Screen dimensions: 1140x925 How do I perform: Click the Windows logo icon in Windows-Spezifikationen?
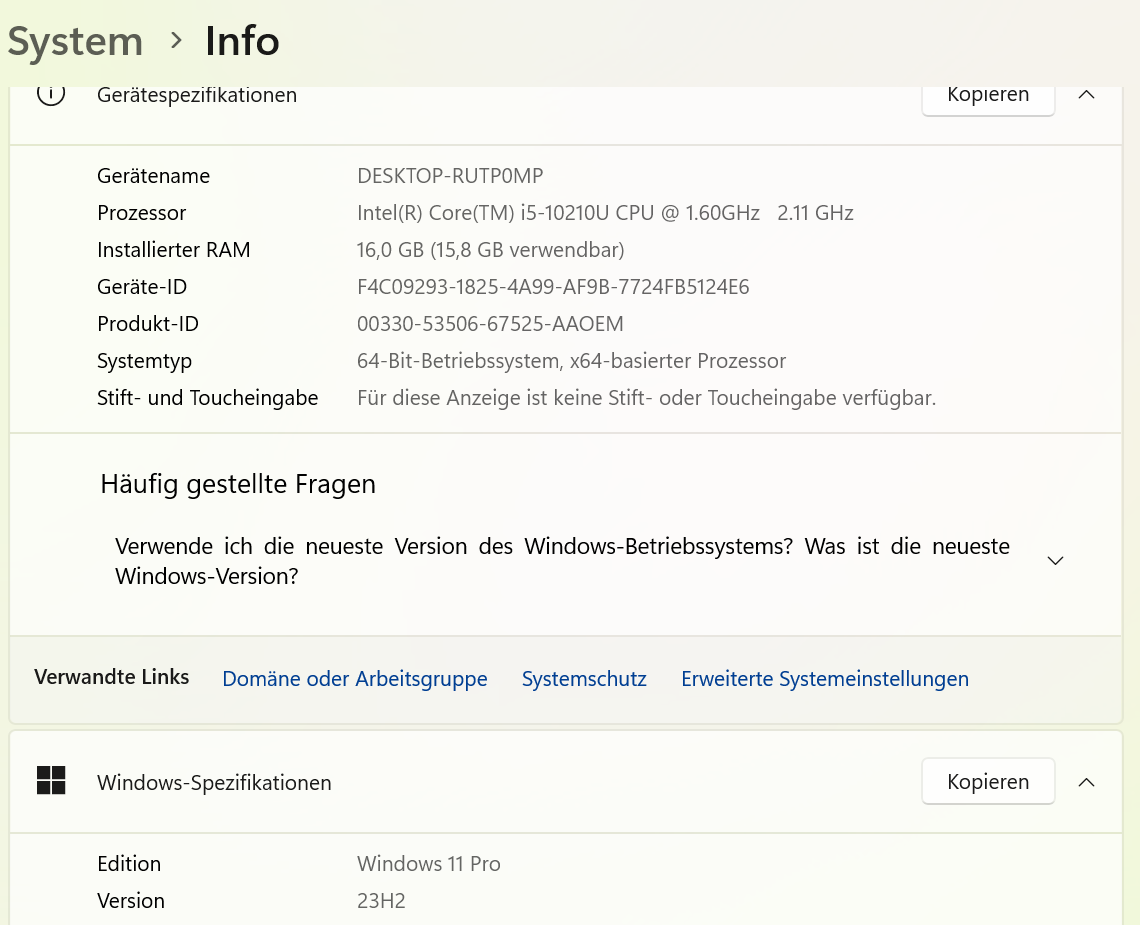click(51, 780)
